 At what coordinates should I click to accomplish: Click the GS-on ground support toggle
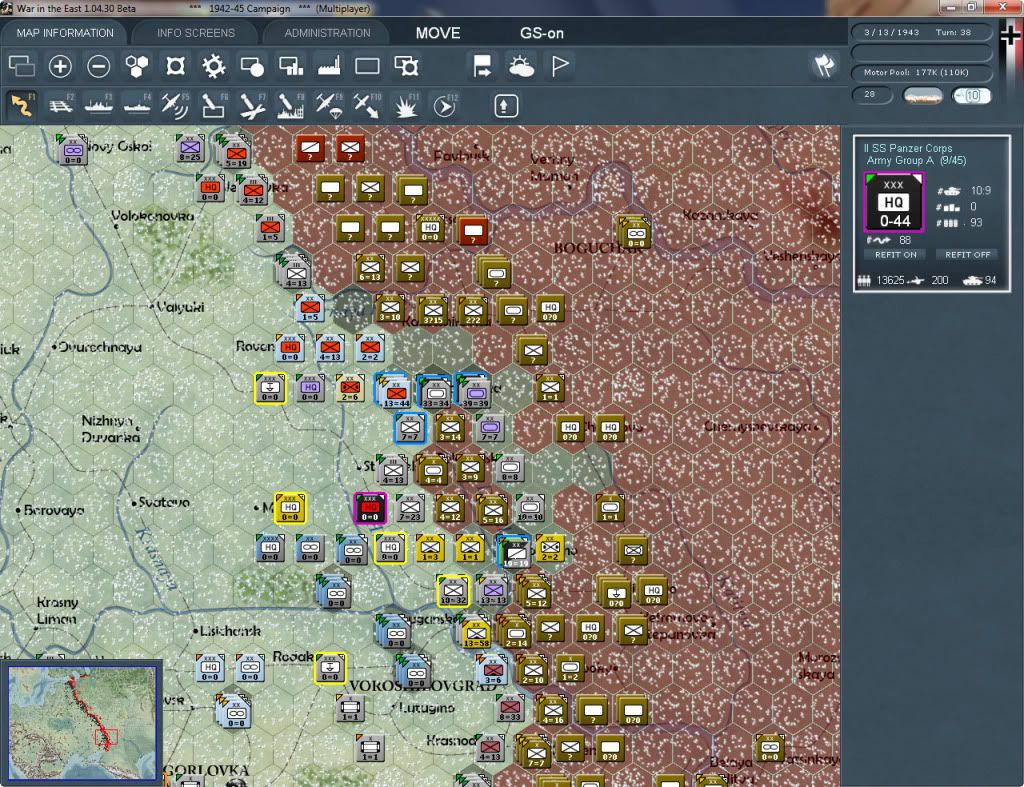tap(541, 33)
